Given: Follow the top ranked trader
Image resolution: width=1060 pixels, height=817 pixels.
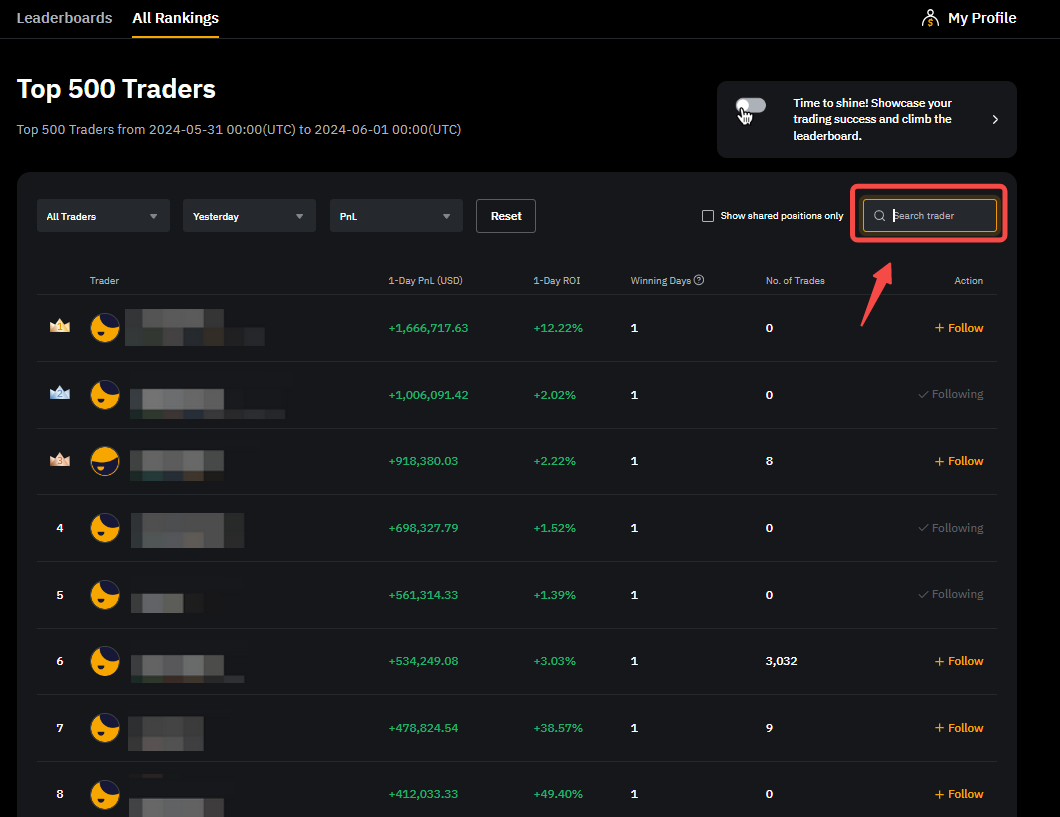Looking at the screenshot, I should tap(958, 327).
